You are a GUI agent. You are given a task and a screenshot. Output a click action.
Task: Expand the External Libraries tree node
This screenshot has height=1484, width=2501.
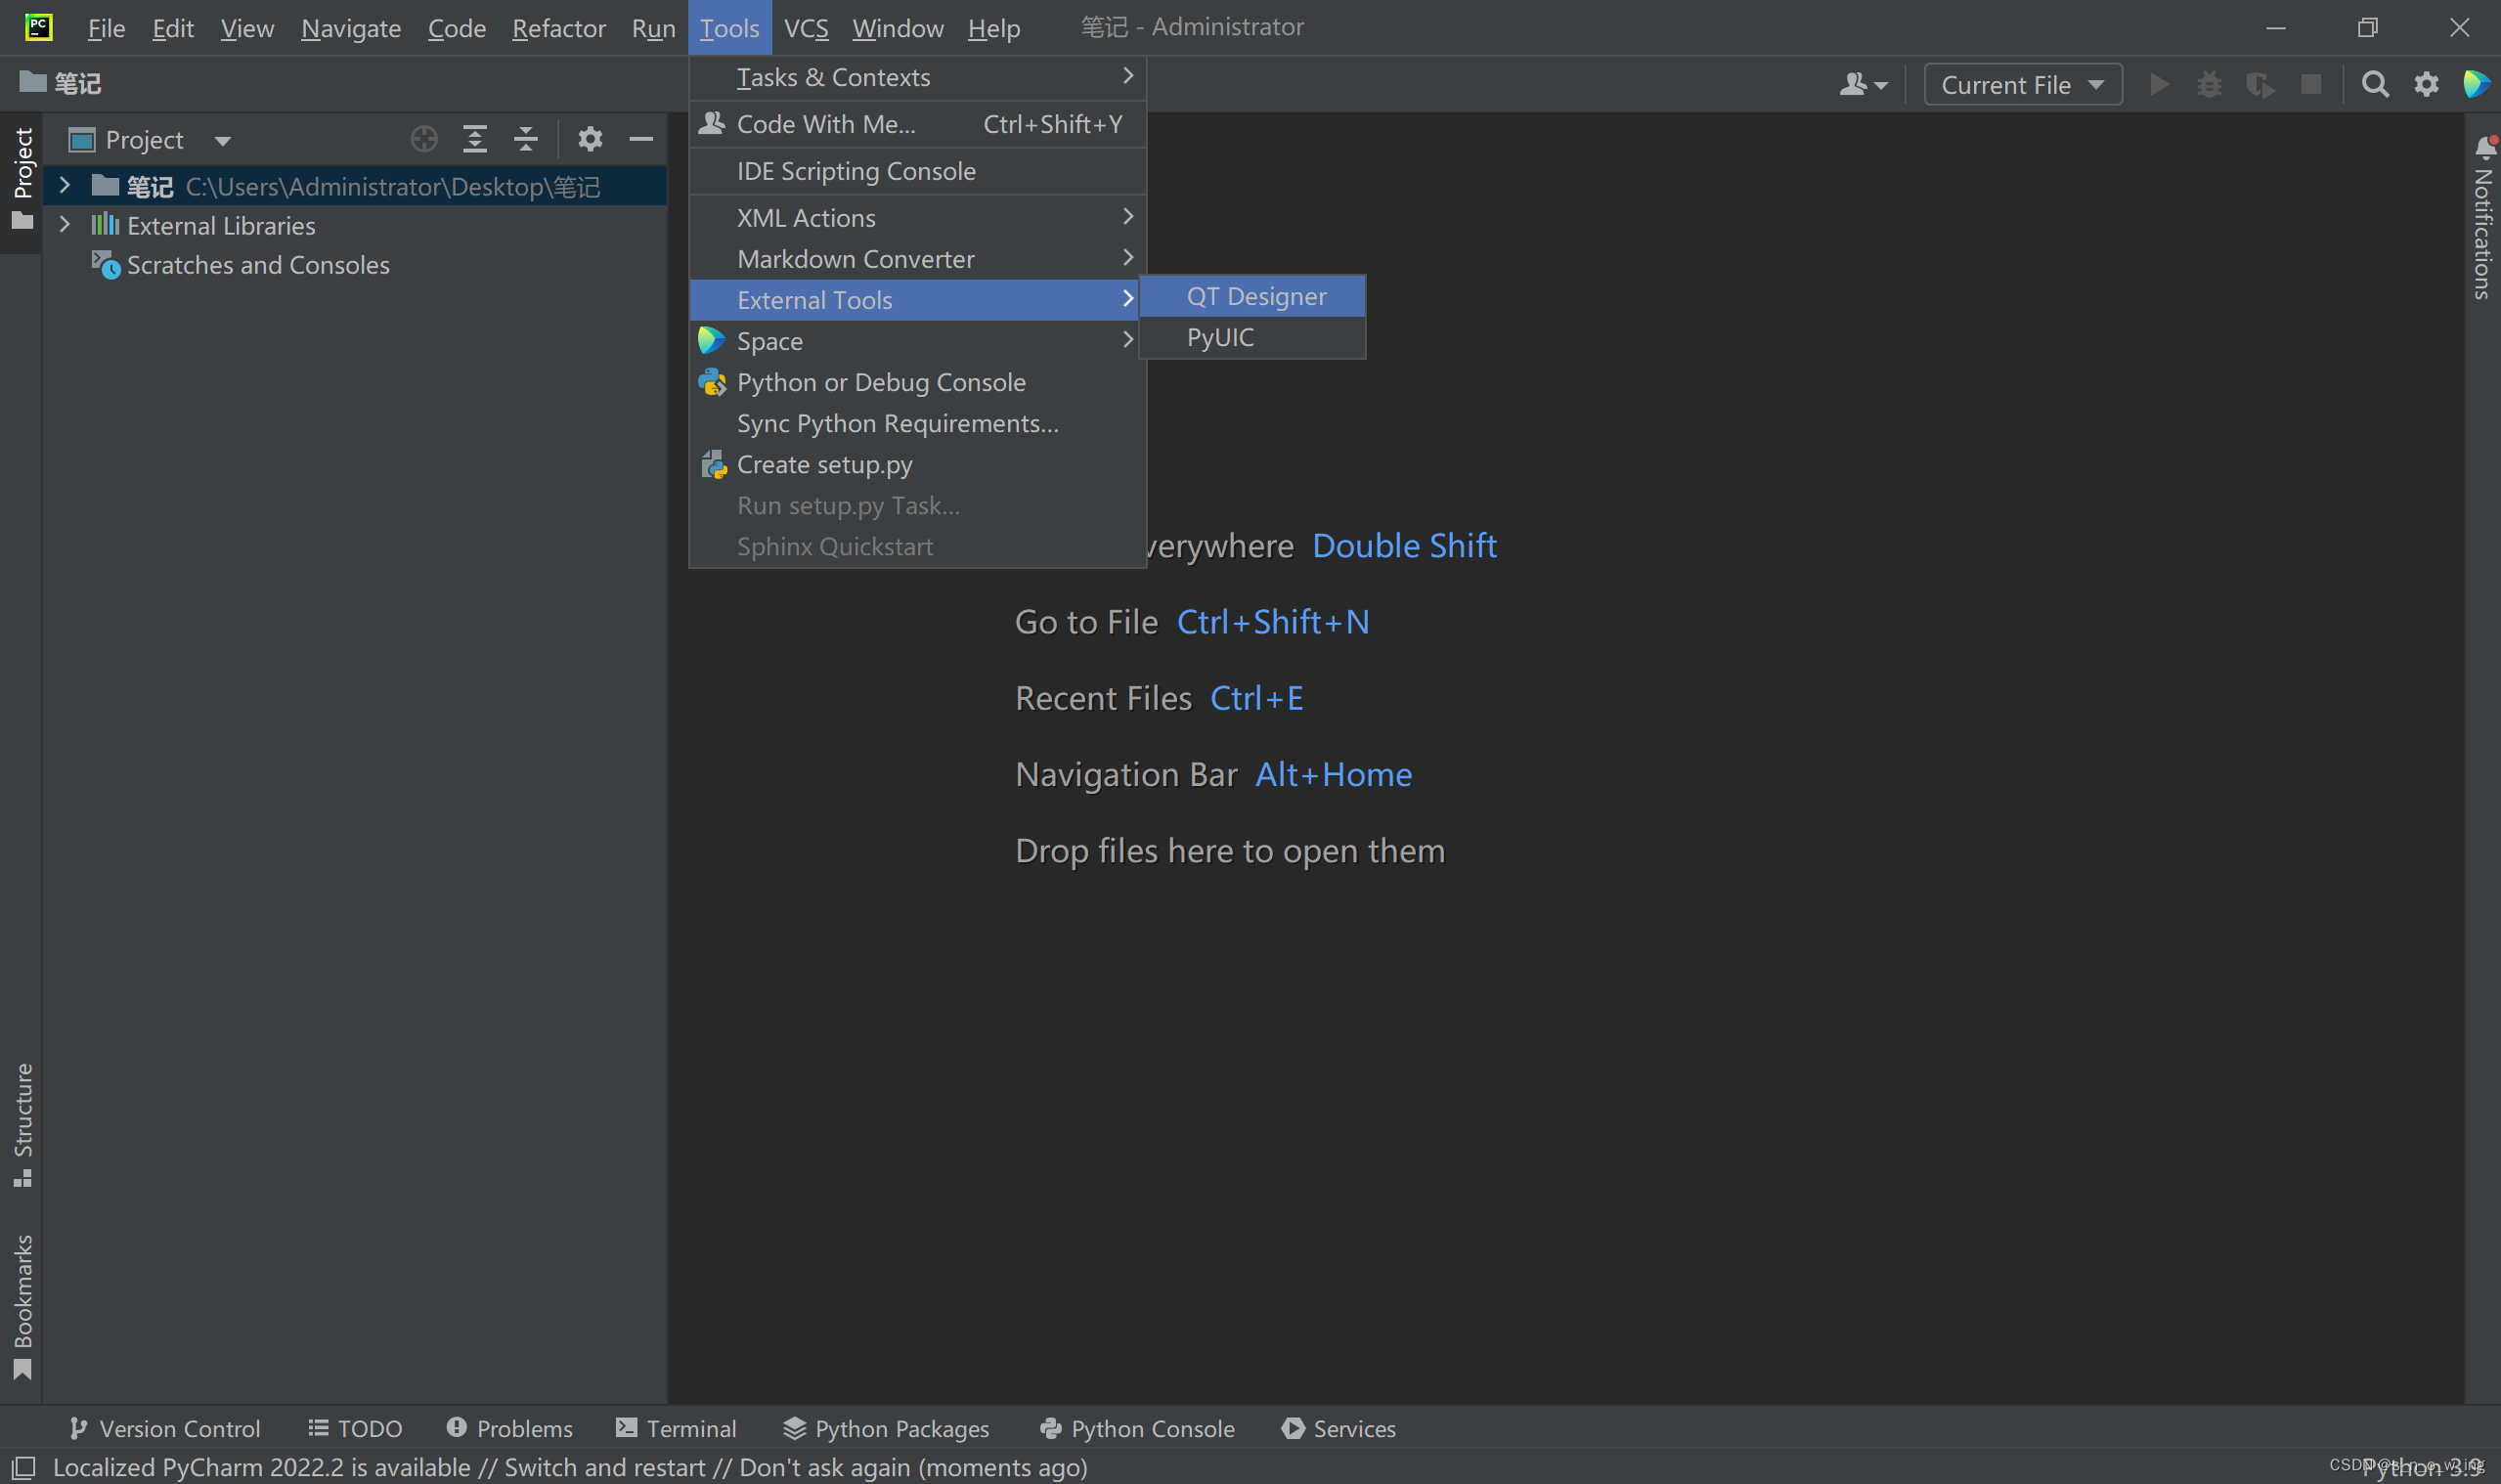pyautogui.click(x=65, y=226)
